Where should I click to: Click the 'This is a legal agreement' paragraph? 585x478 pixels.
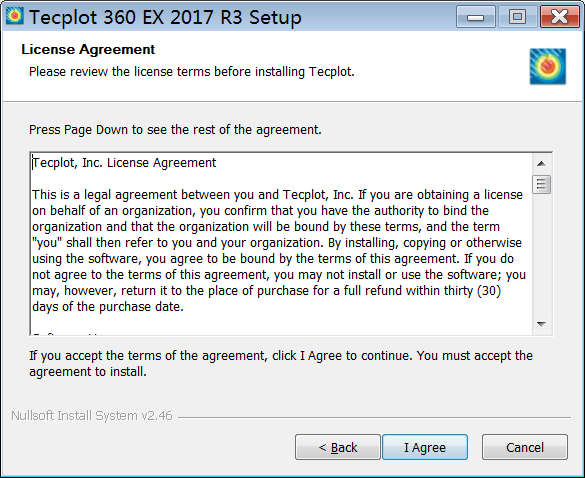click(279, 251)
